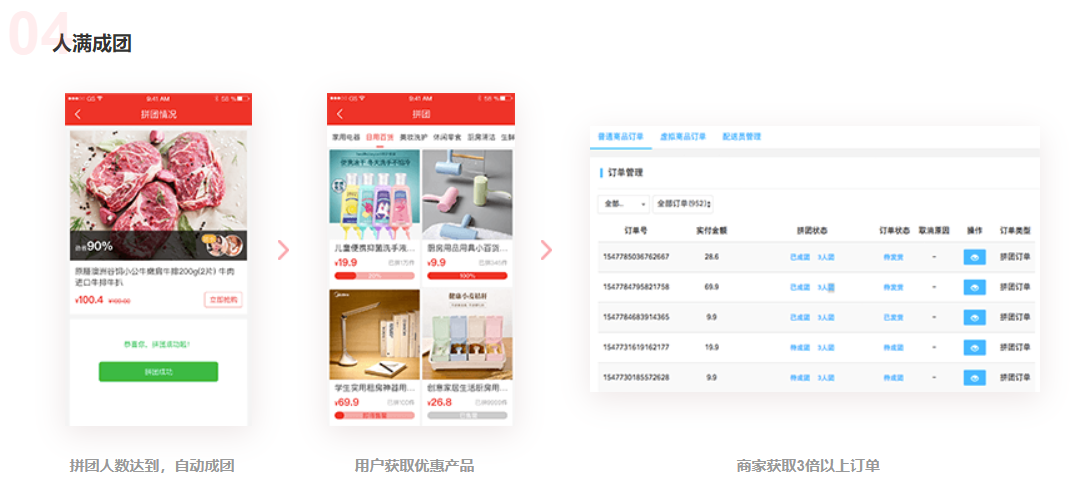Click view eye icon for order 1547731619162177
This screenshot has height=499, width=1083.
(x=974, y=347)
